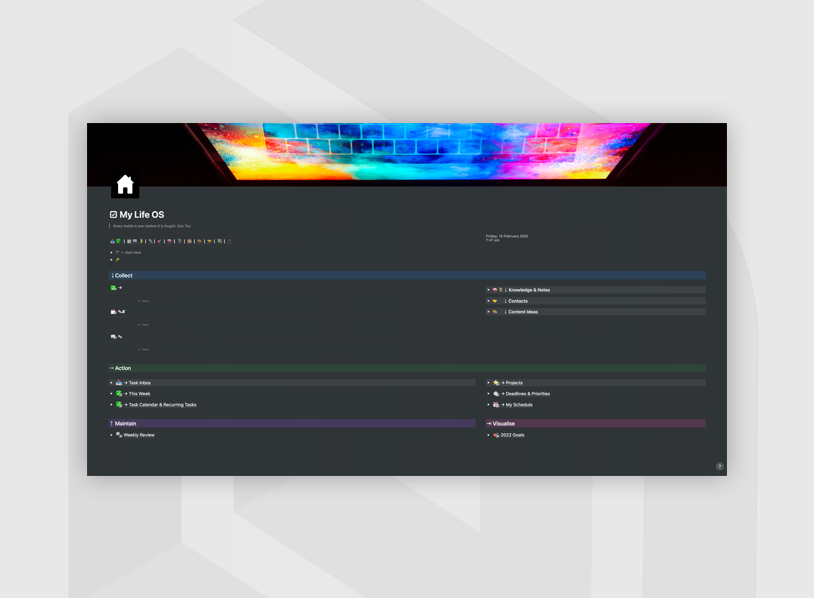Viewport: 814px width, 598px height.
Task: Click the My Life OS page title
Action: point(142,214)
